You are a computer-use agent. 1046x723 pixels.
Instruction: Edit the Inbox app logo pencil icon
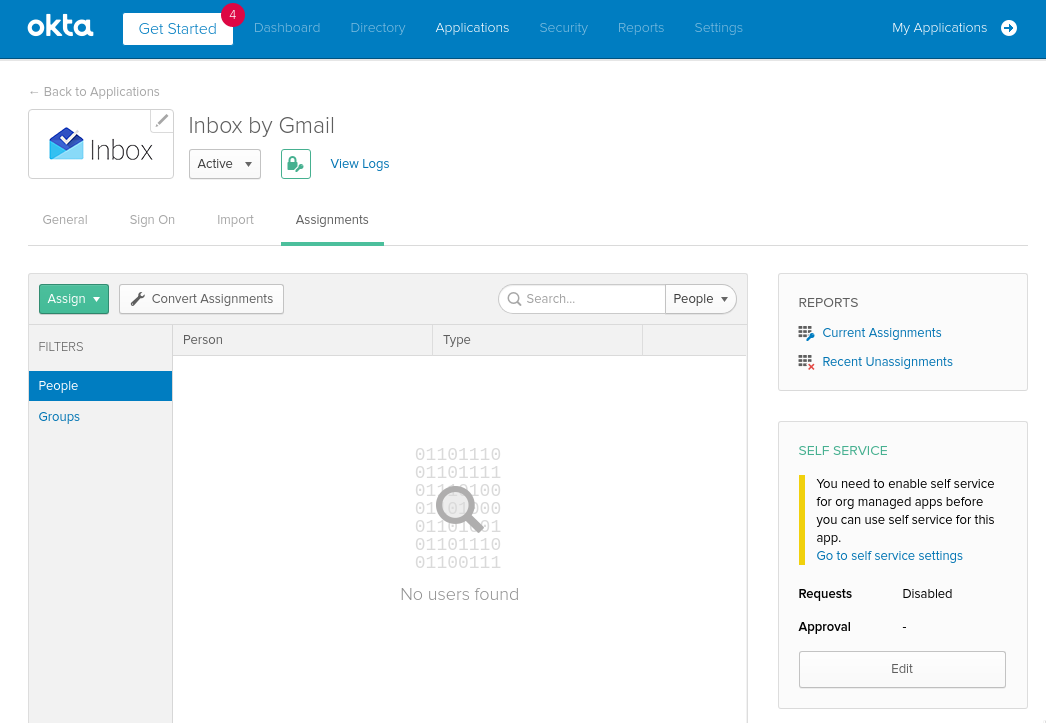161,121
